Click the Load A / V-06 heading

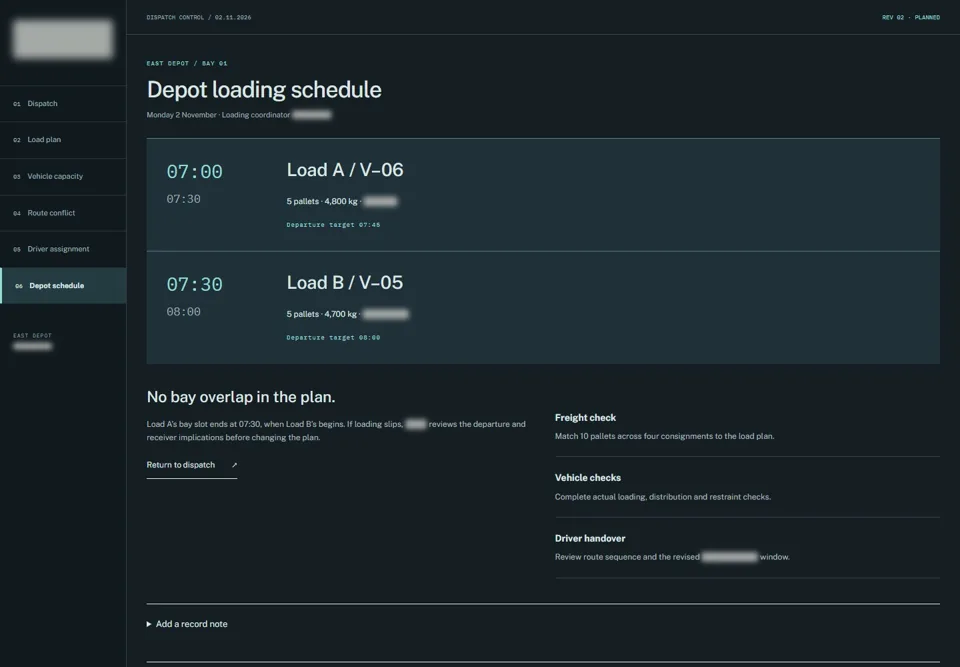345,170
